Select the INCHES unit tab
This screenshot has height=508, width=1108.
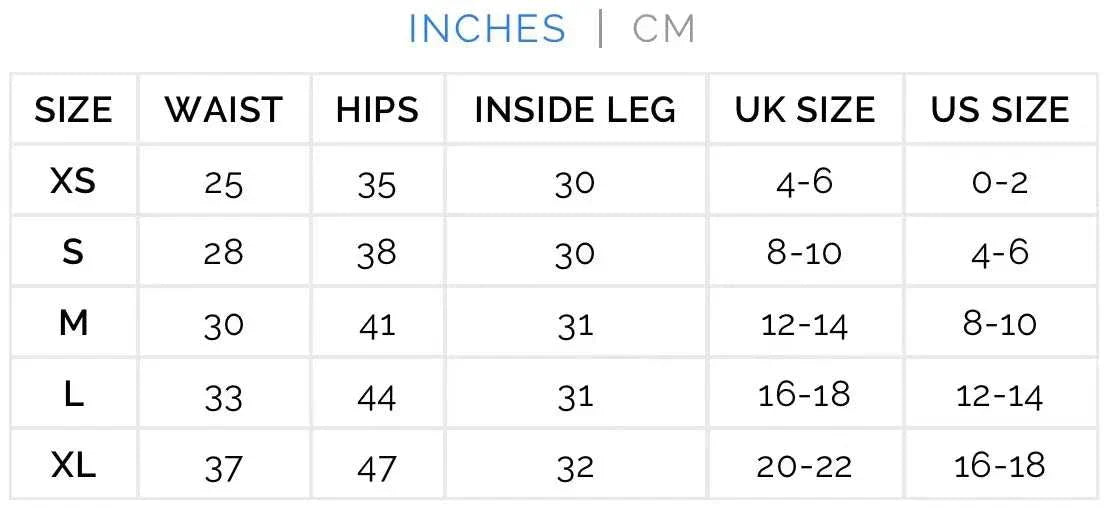pos(487,29)
